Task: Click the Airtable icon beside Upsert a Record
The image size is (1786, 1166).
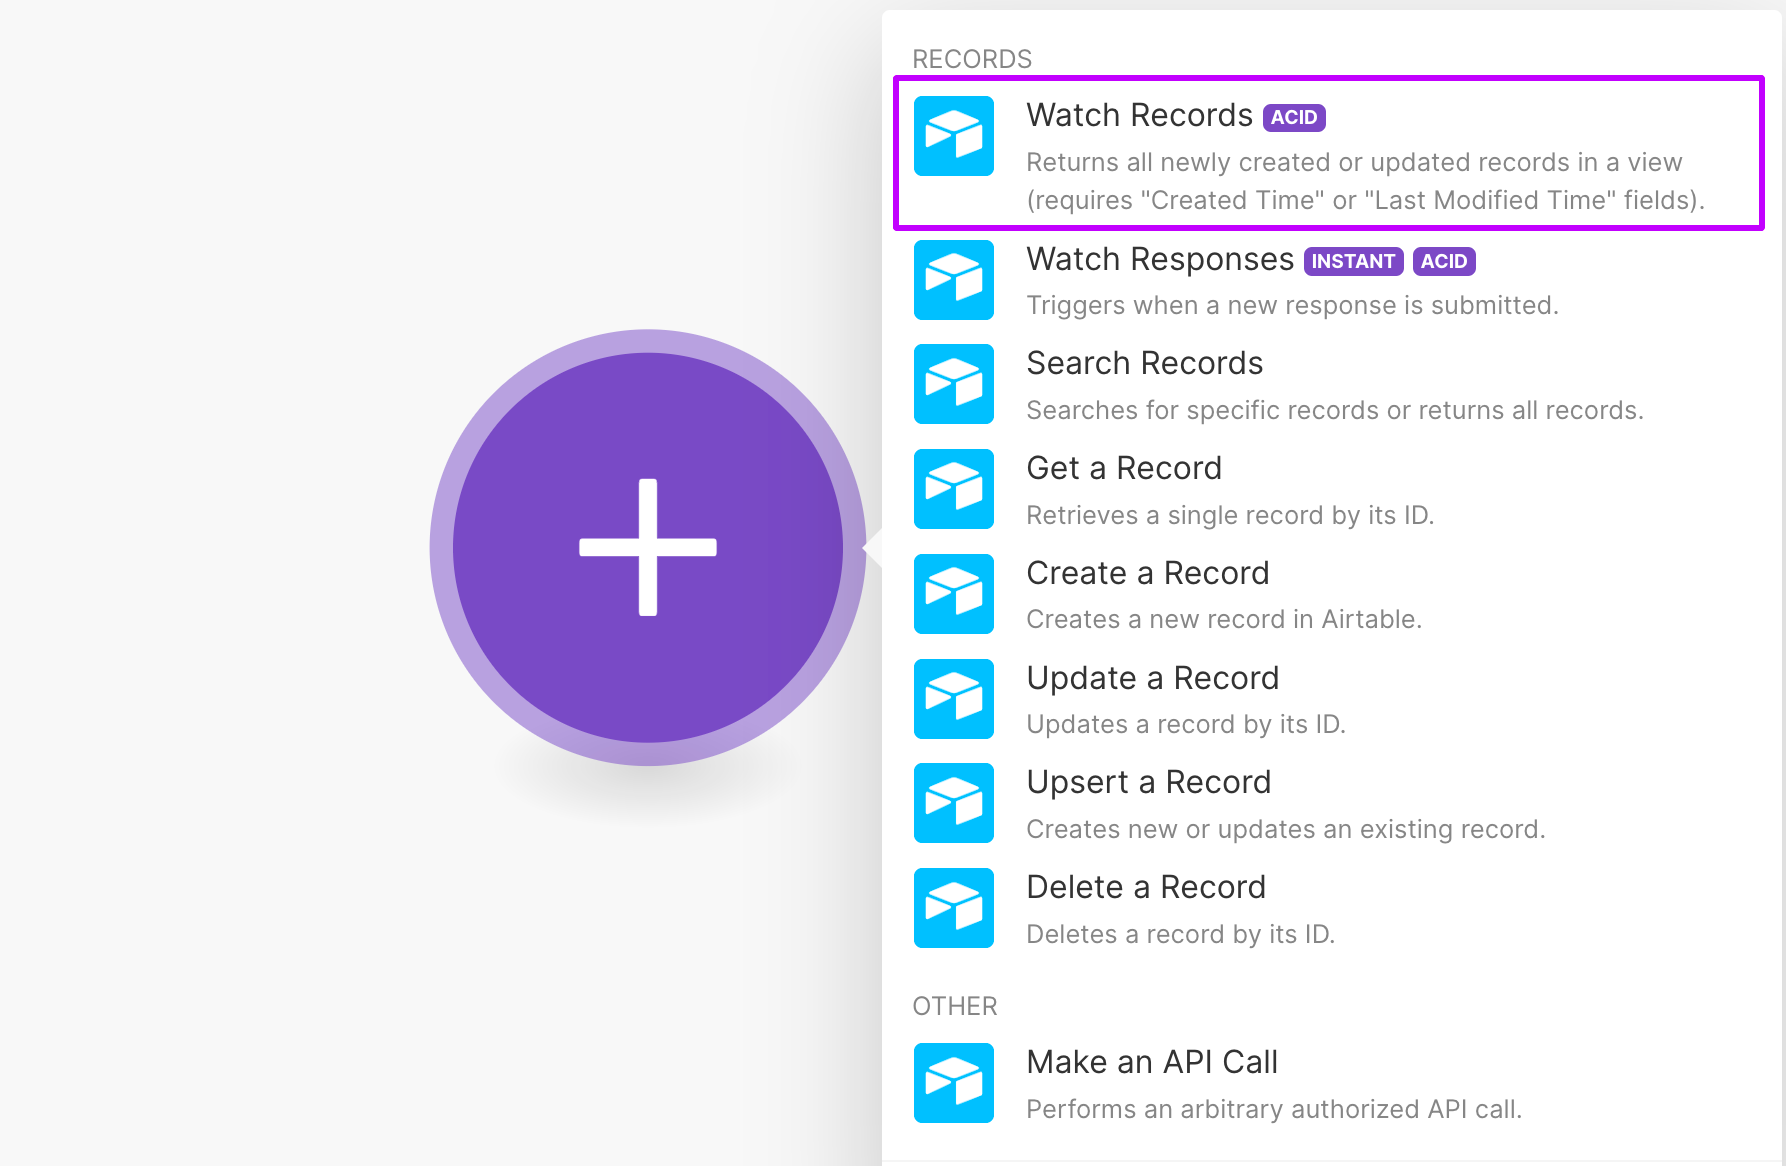Action: click(x=953, y=803)
